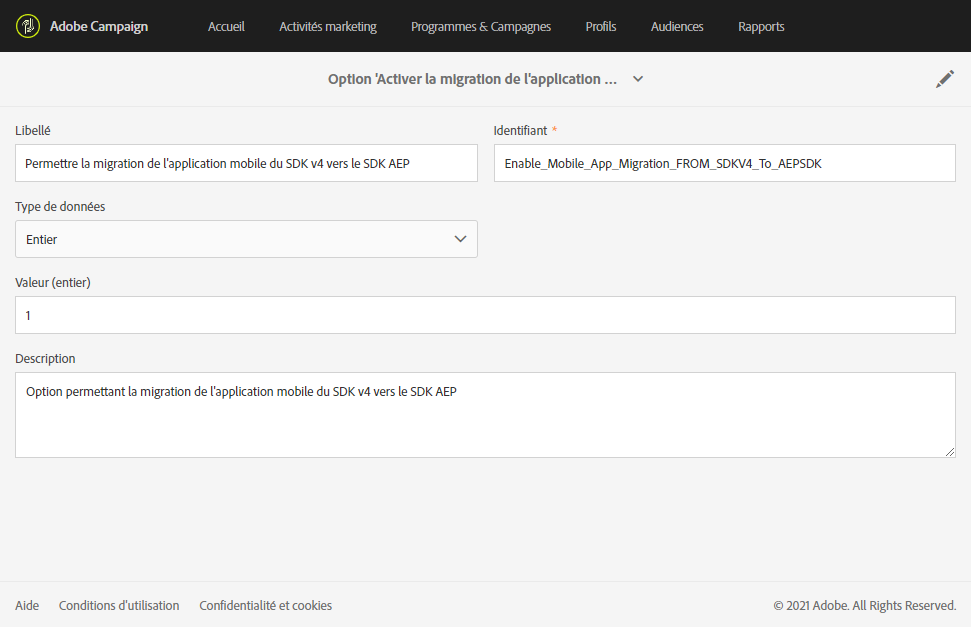
Task: Click the option title heading text
Action: coord(472,79)
